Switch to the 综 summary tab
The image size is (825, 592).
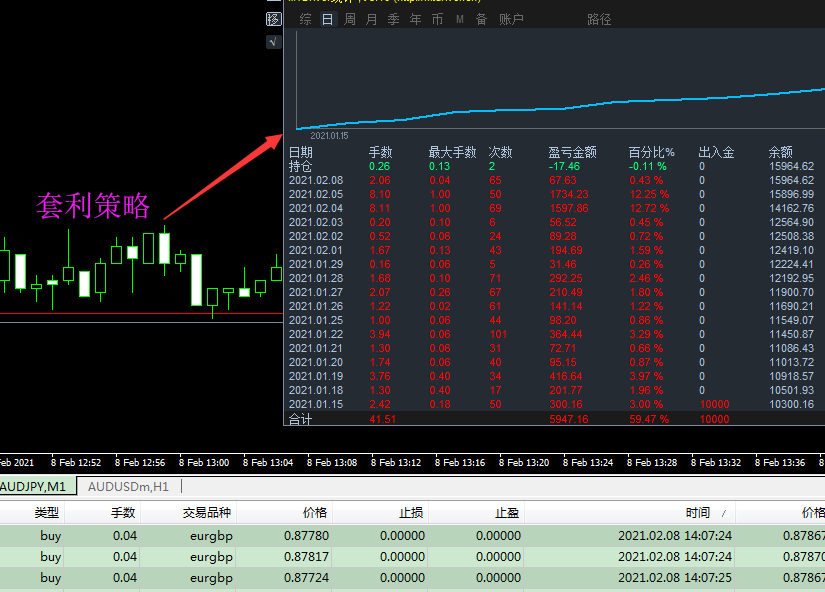[306, 19]
